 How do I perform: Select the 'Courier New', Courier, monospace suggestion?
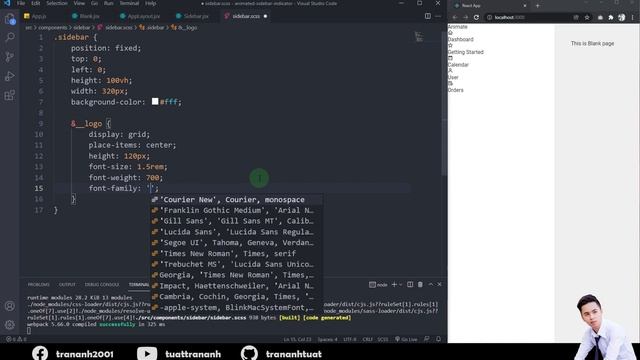click(236, 200)
